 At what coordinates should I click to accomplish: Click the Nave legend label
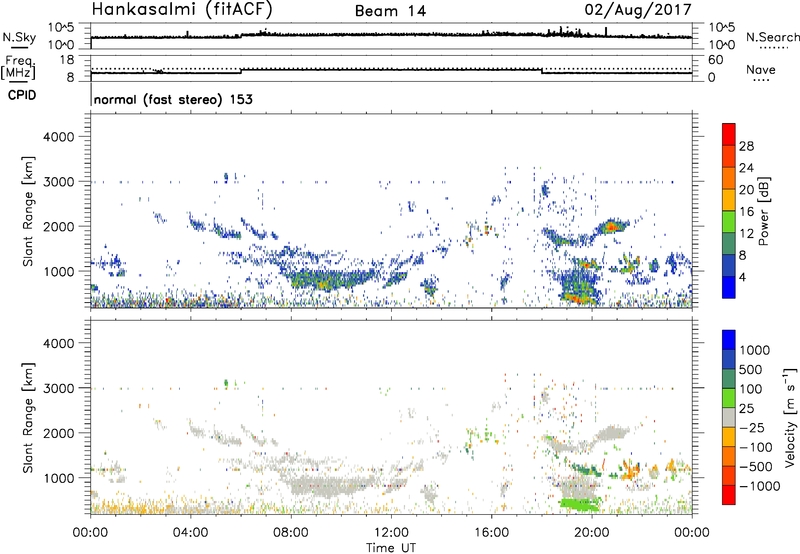(x=761, y=70)
